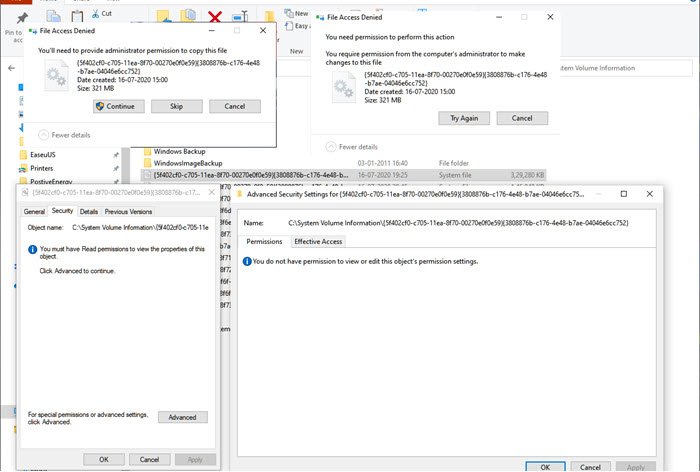700x472 pixels.
Task: Select the PostiveEnergy folder in the sidebar
Action: point(51,181)
